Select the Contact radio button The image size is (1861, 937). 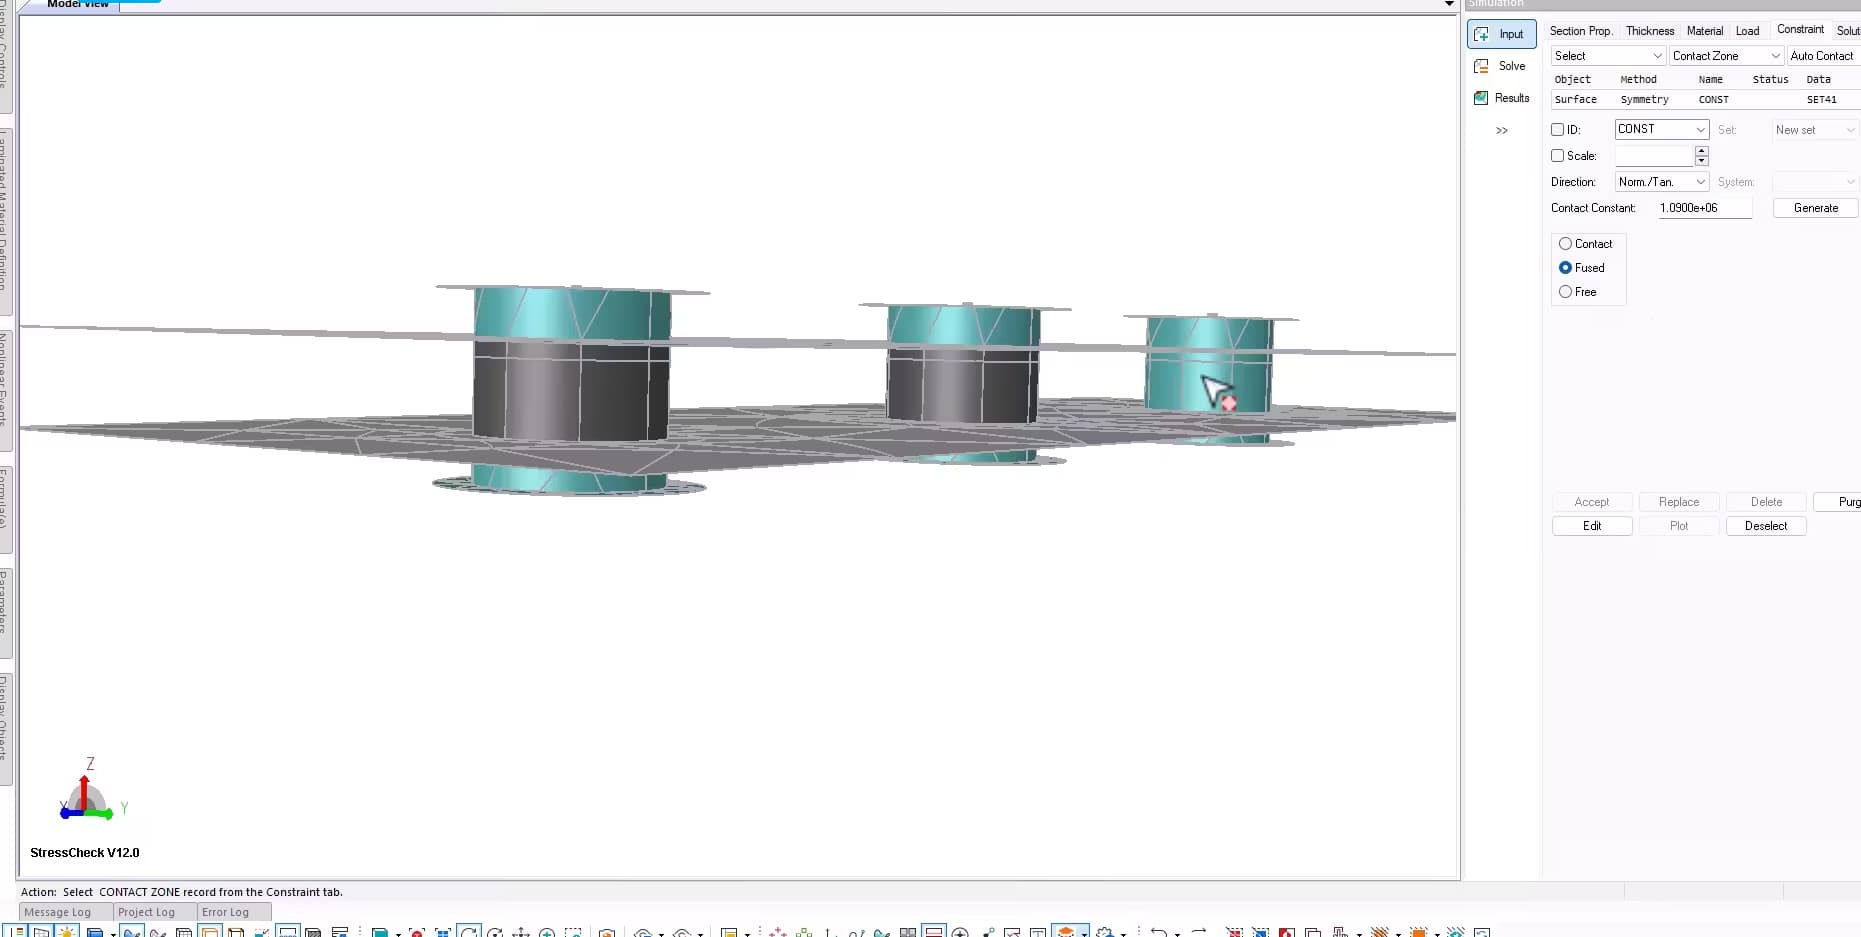(x=1567, y=243)
